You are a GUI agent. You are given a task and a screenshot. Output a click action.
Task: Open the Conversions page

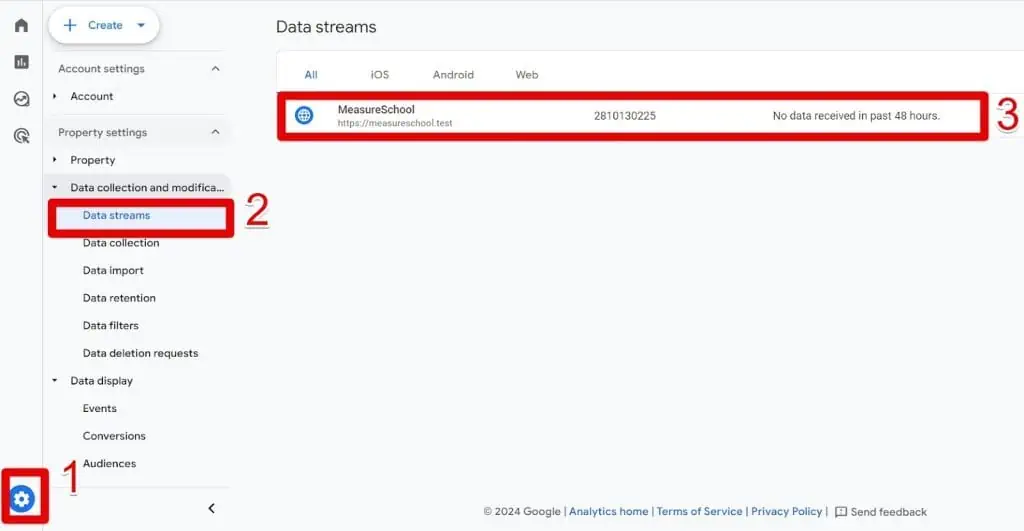114,436
